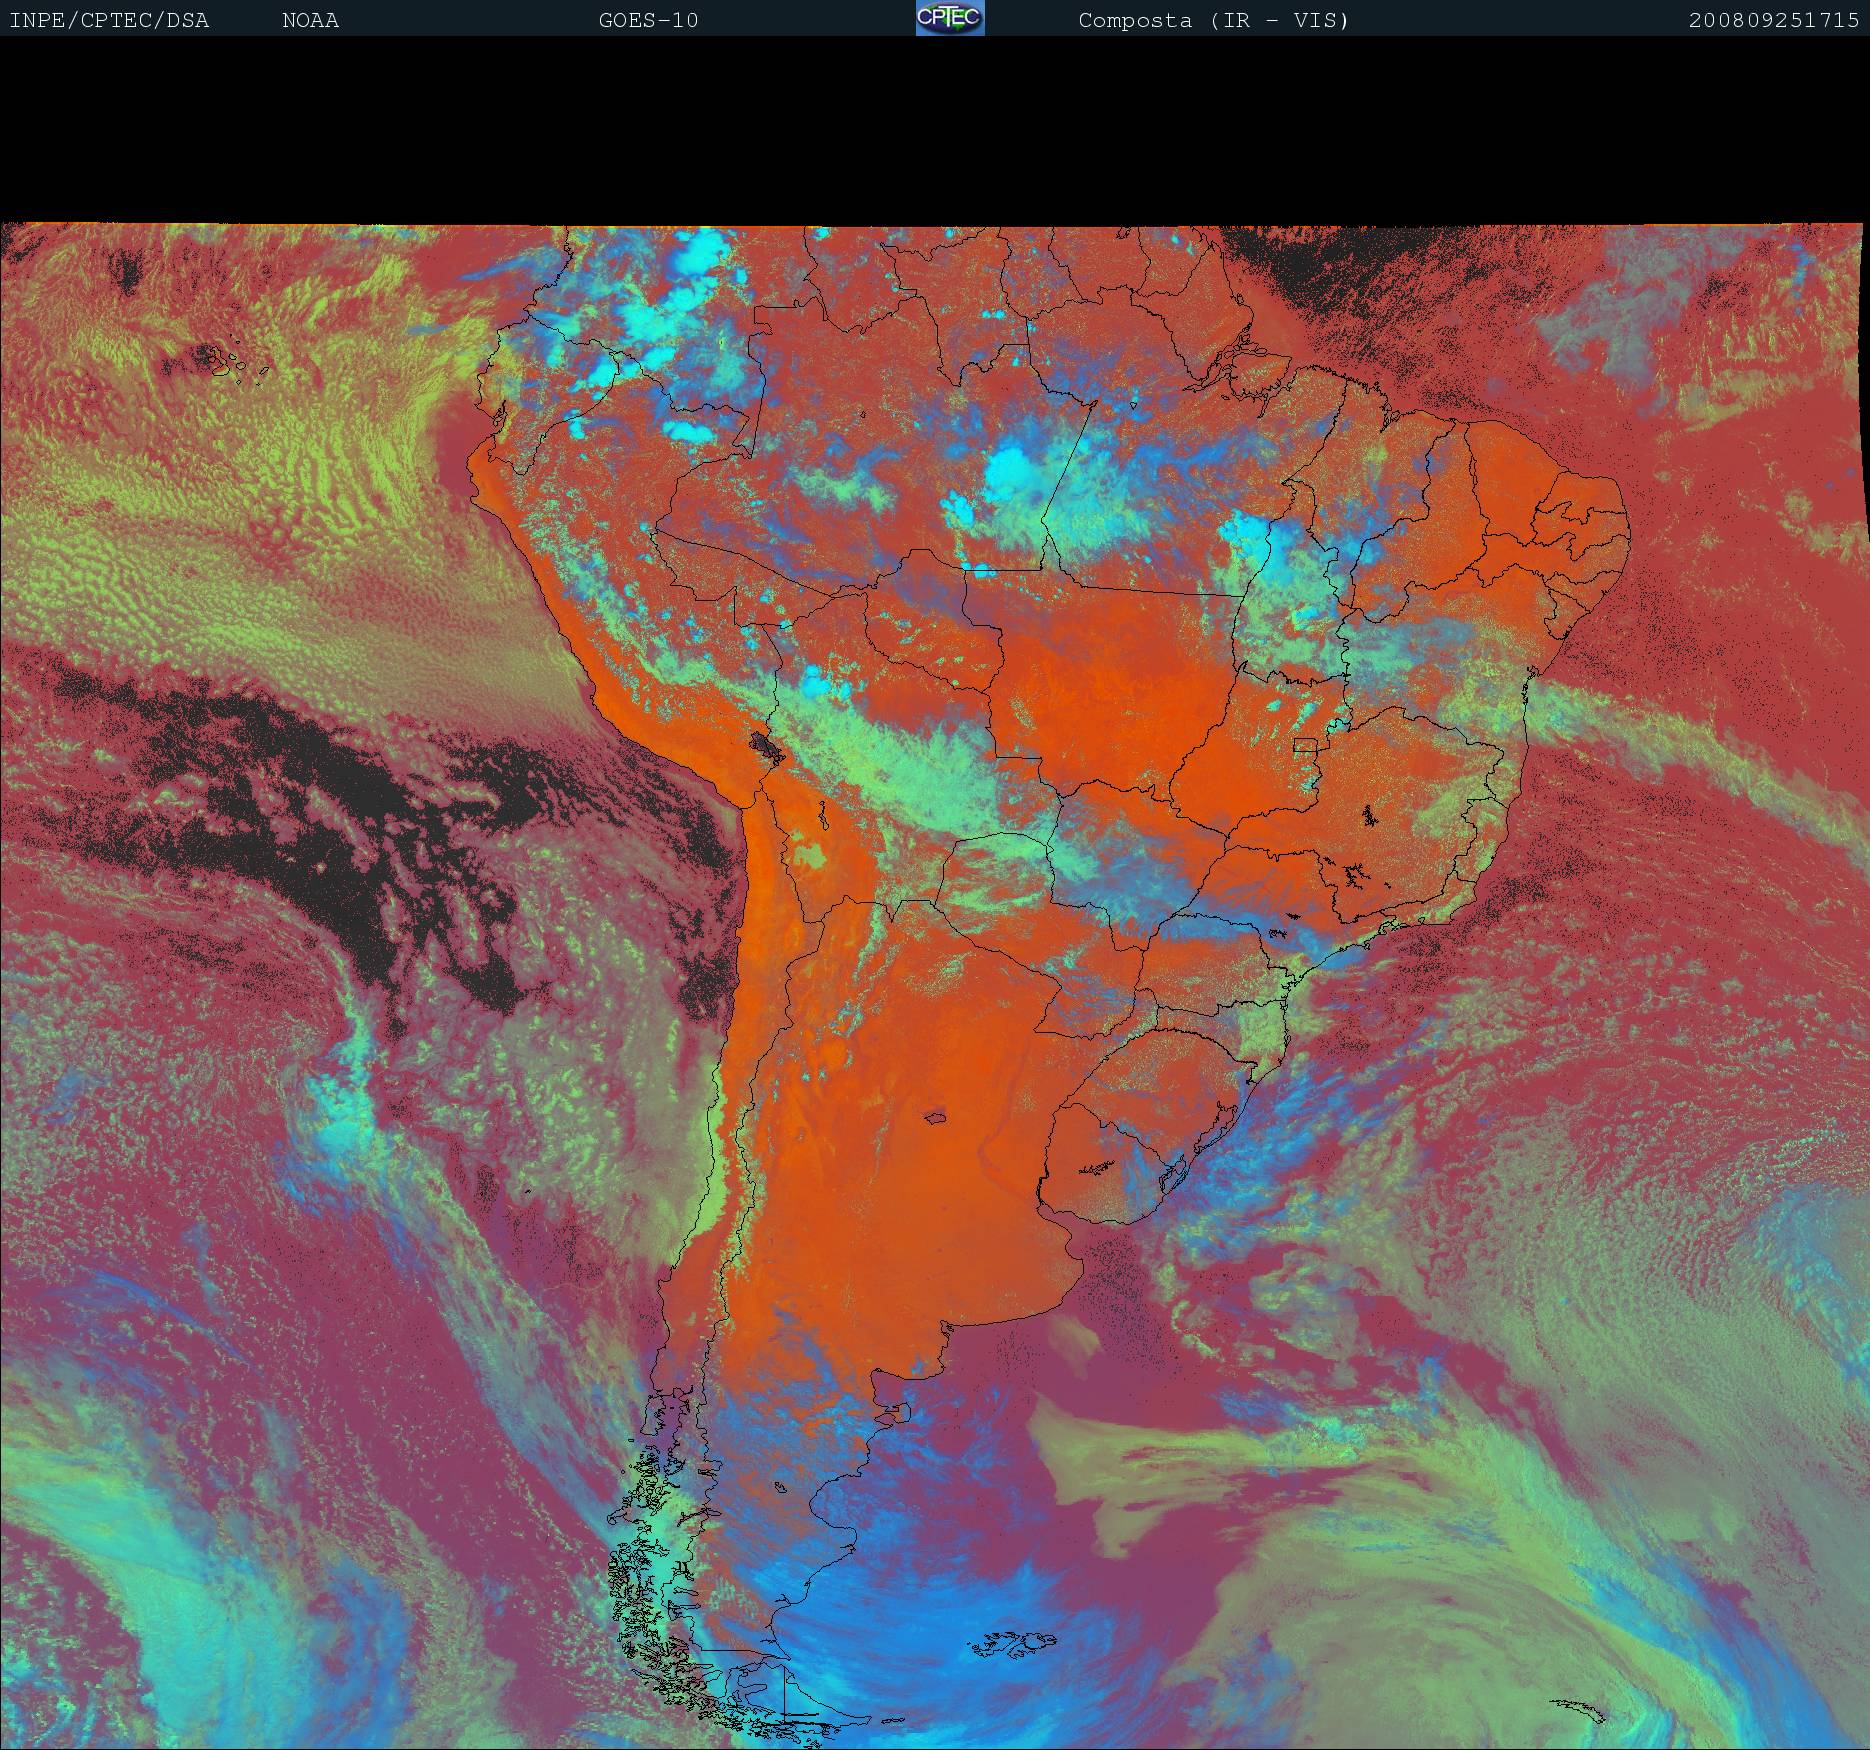The height and width of the screenshot is (1750, 1870).
Task: Click the INPE/CPTEC/DSA header label
Action: pyautogui.click(x=109, y=20)
